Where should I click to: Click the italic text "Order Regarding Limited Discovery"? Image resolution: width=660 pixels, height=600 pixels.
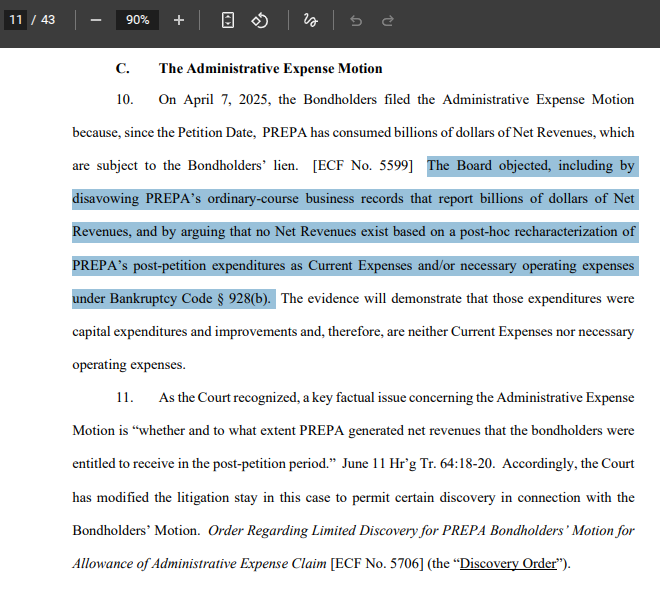click(x=313, y=531)
